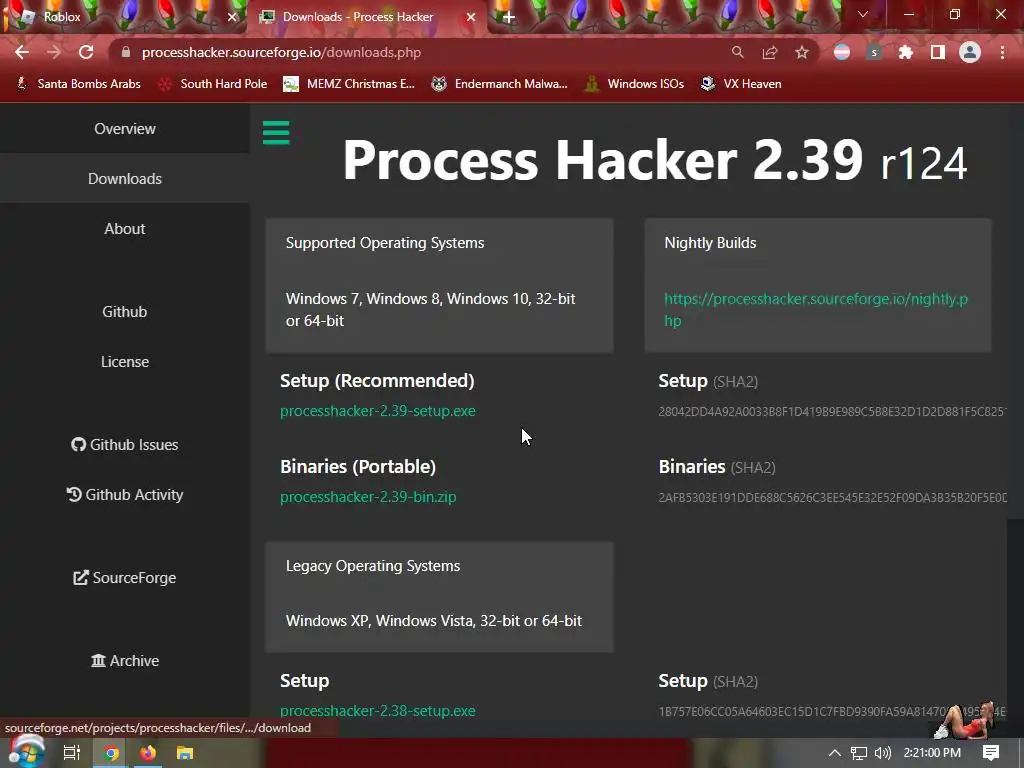The height and width of the screenshot is (768, 1024).
Task: Open the Chrome profile avatar
Action: point(970,52)
